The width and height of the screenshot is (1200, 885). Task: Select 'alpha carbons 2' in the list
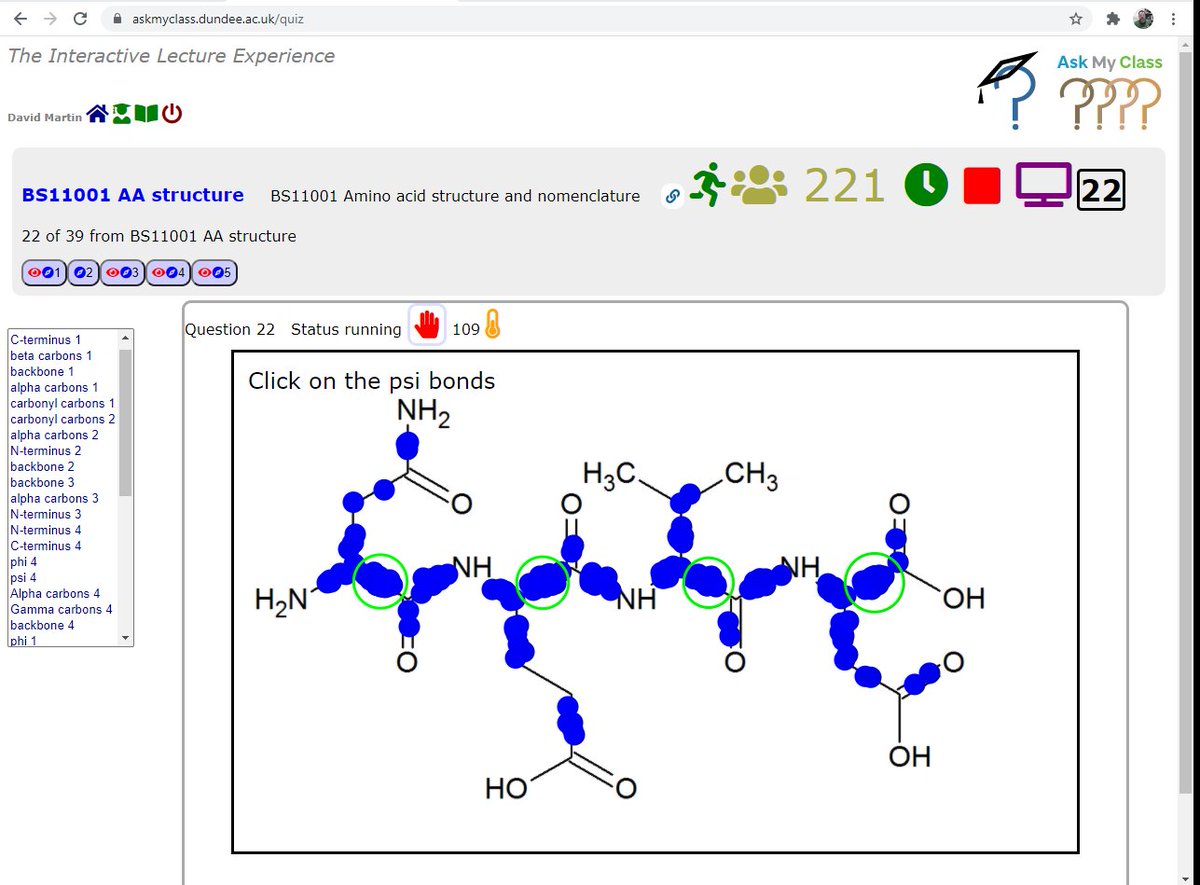pyautogui.click(x=54, y=435)
